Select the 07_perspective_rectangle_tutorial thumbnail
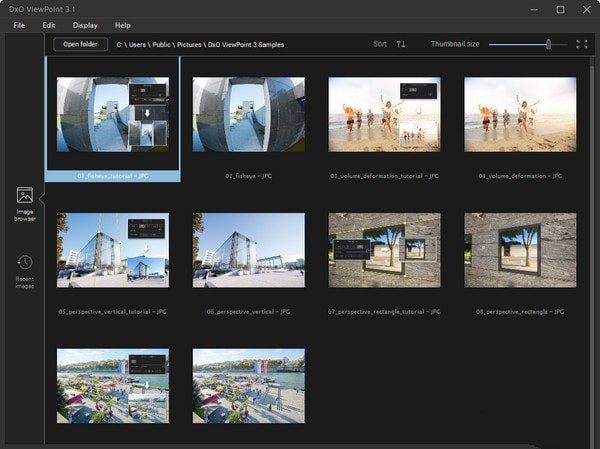Viewport: 600px width, 449px height. click(385, 250)
